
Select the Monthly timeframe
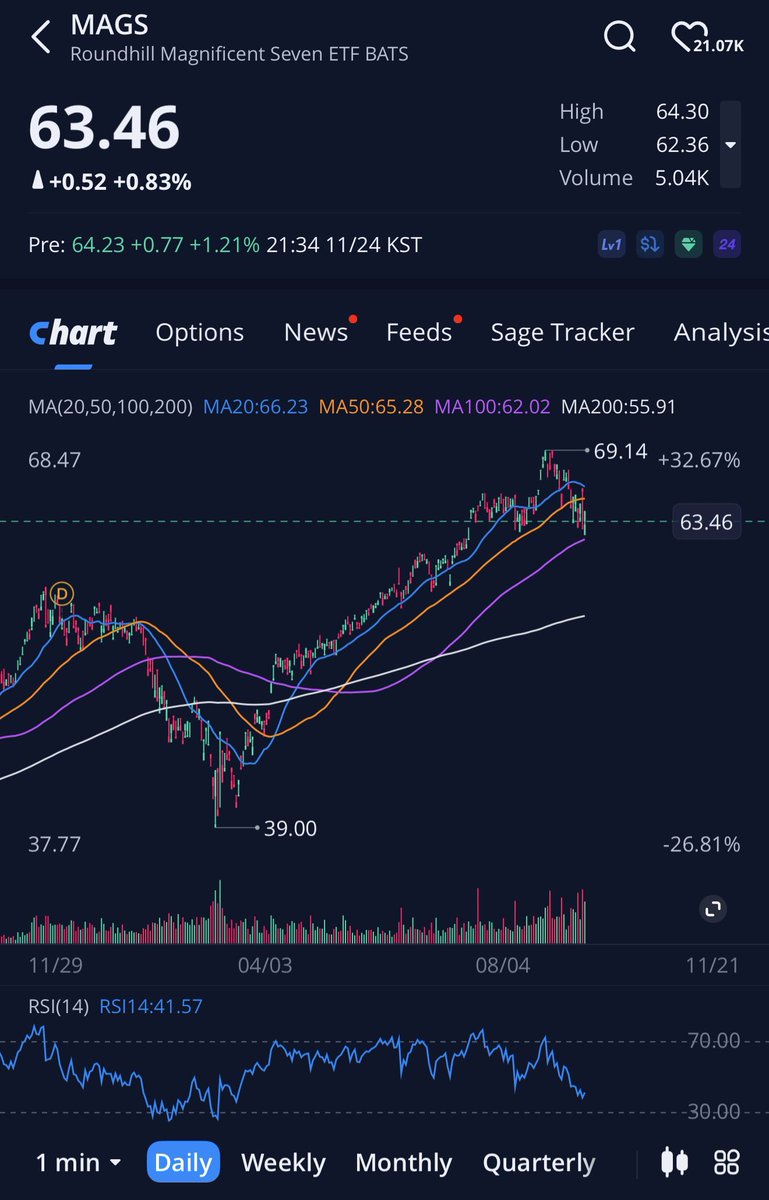coord(405,1163)
